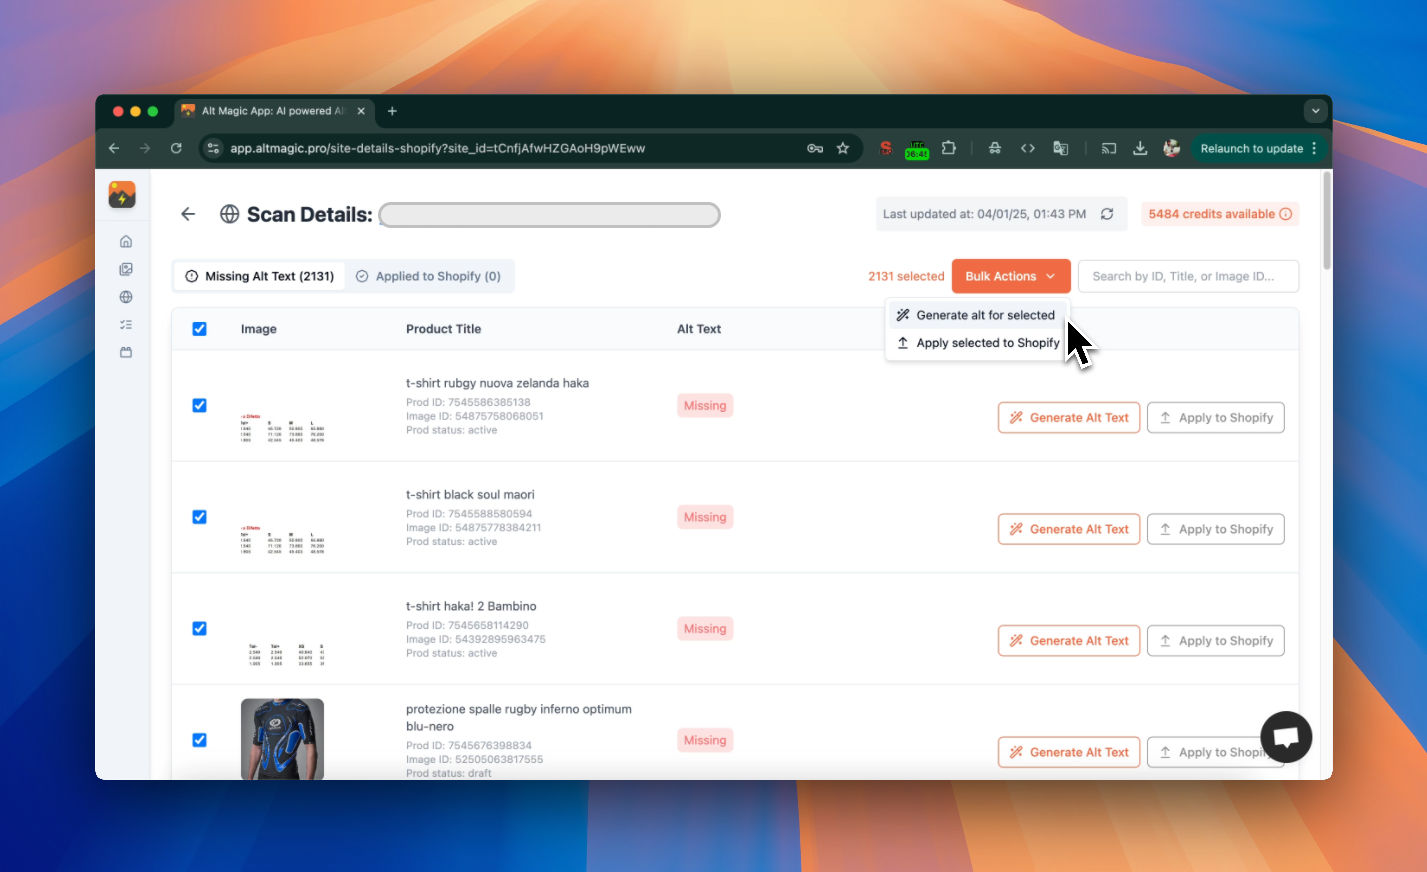Open the Chrome three-dot menu
The width and height of the screenshot is (1427, 872).
pyautogui.click(x=1314, y=148)
